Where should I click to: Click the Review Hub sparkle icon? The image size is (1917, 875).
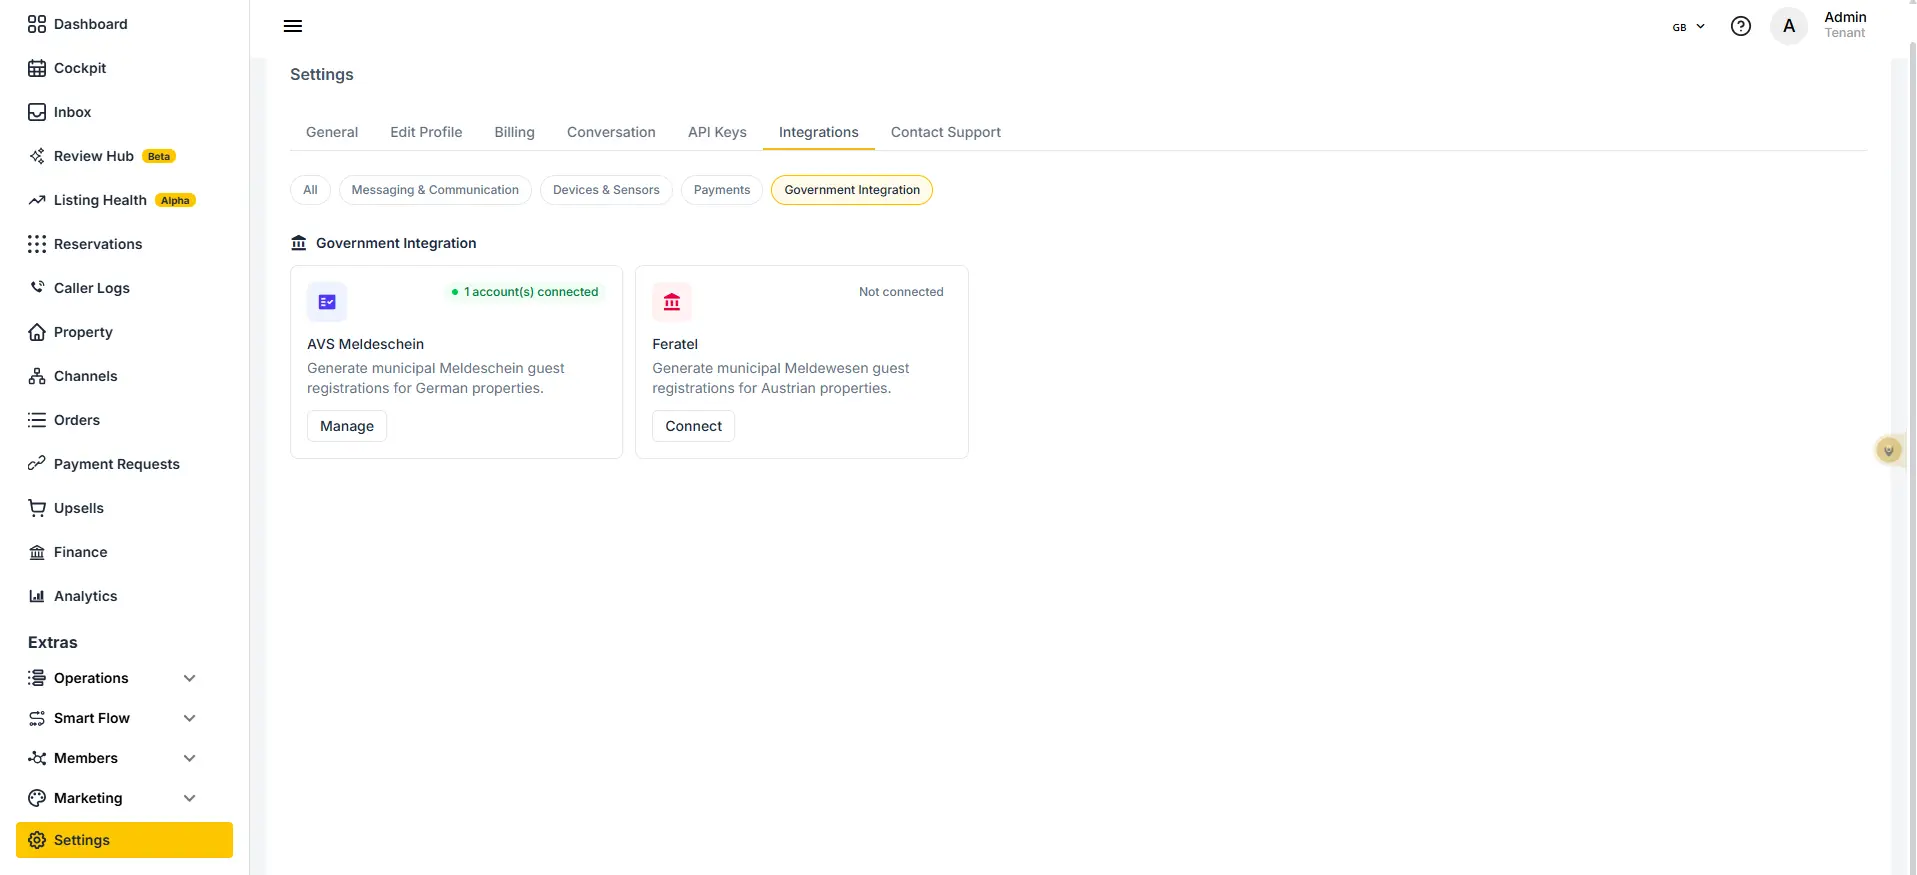[37, 156]
